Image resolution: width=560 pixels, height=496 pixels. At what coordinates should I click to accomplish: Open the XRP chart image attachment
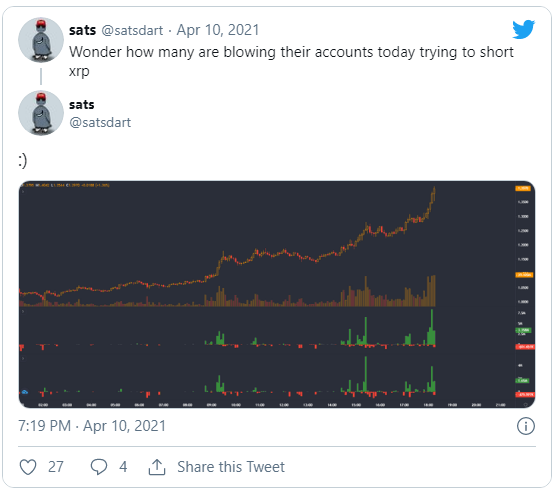pyautogui.click(x=277, y=294)
